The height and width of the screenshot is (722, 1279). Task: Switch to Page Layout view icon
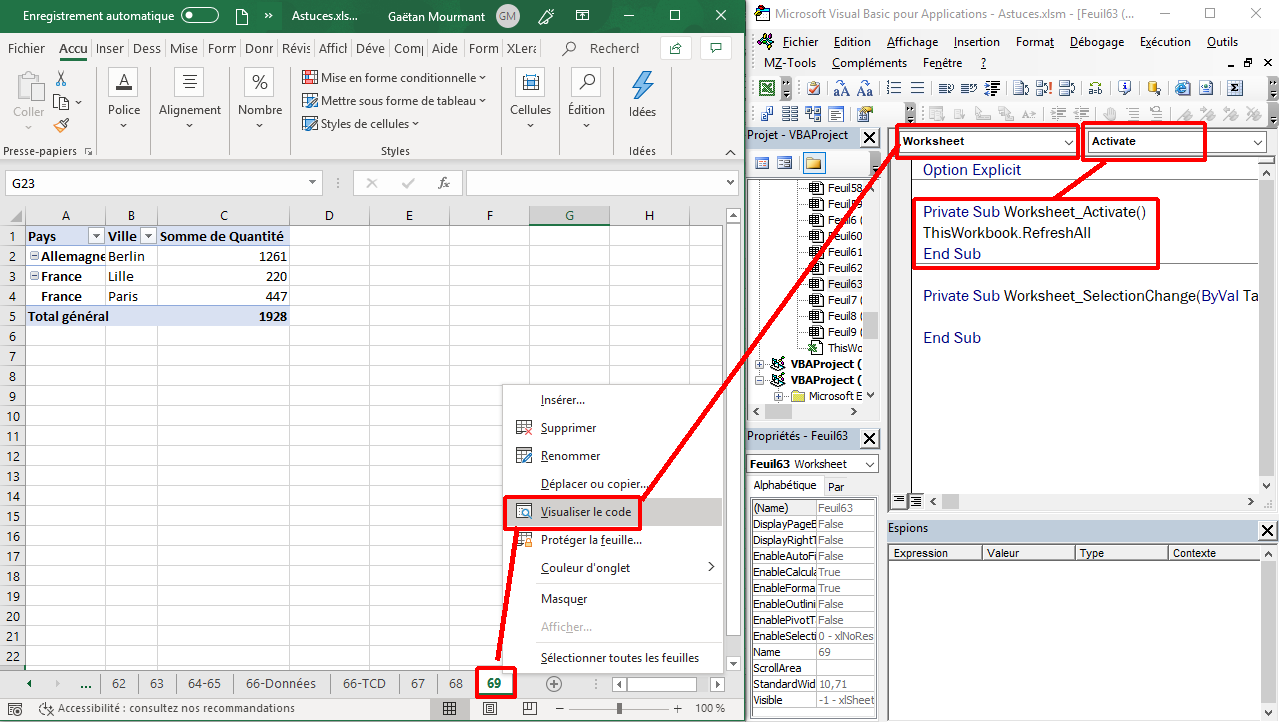[490, 708]
